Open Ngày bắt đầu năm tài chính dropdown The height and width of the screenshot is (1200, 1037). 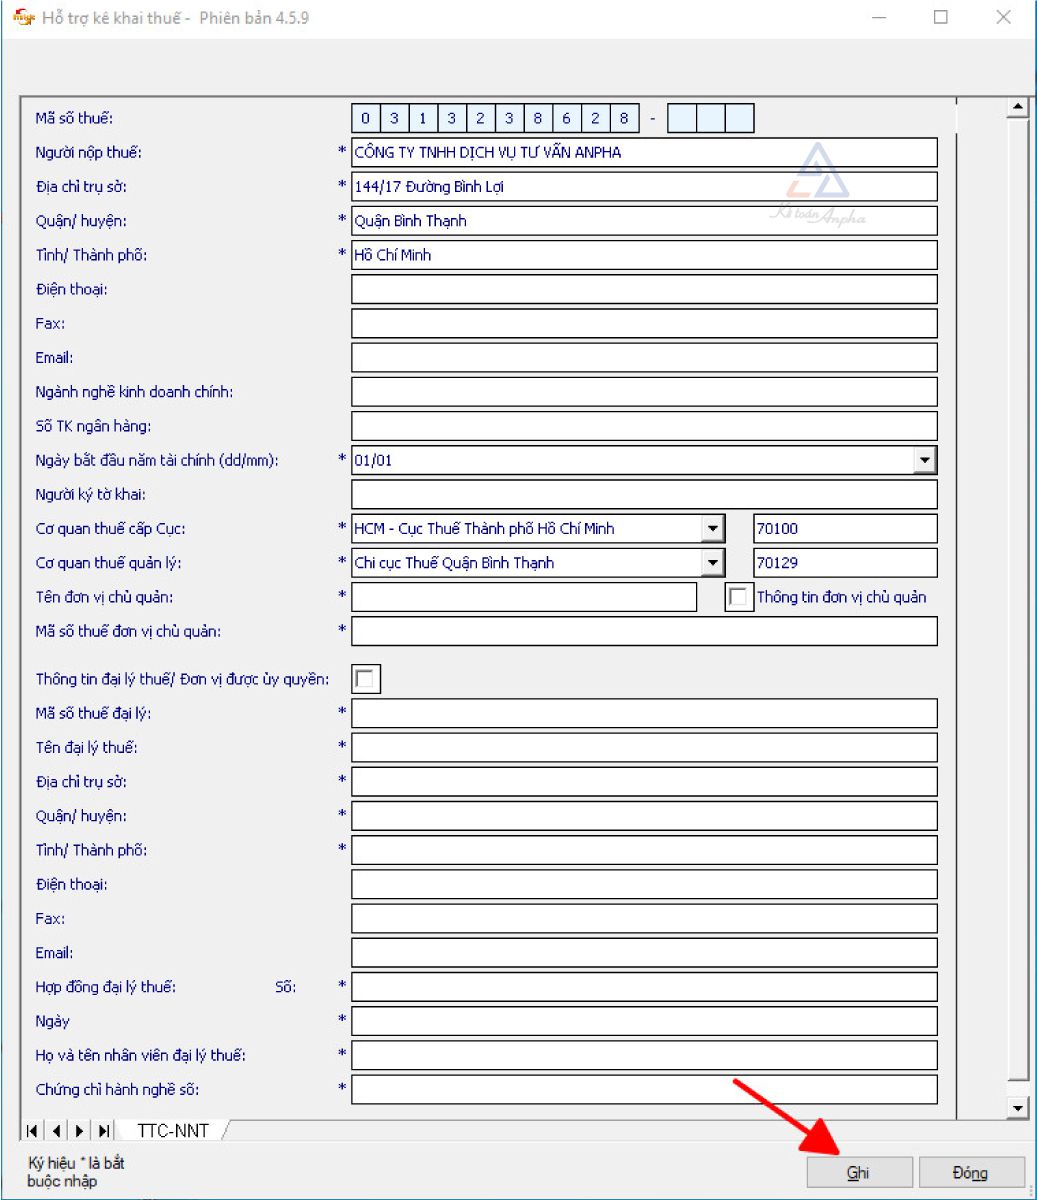click(924, 460)
